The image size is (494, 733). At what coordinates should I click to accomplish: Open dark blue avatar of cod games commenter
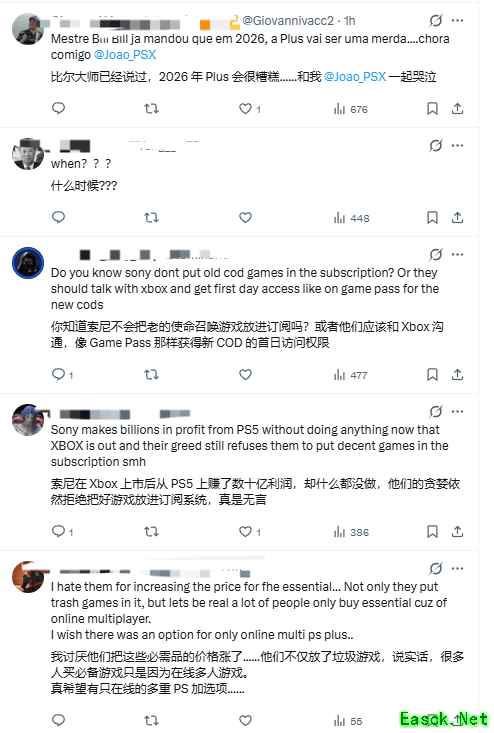click(28, 263)
